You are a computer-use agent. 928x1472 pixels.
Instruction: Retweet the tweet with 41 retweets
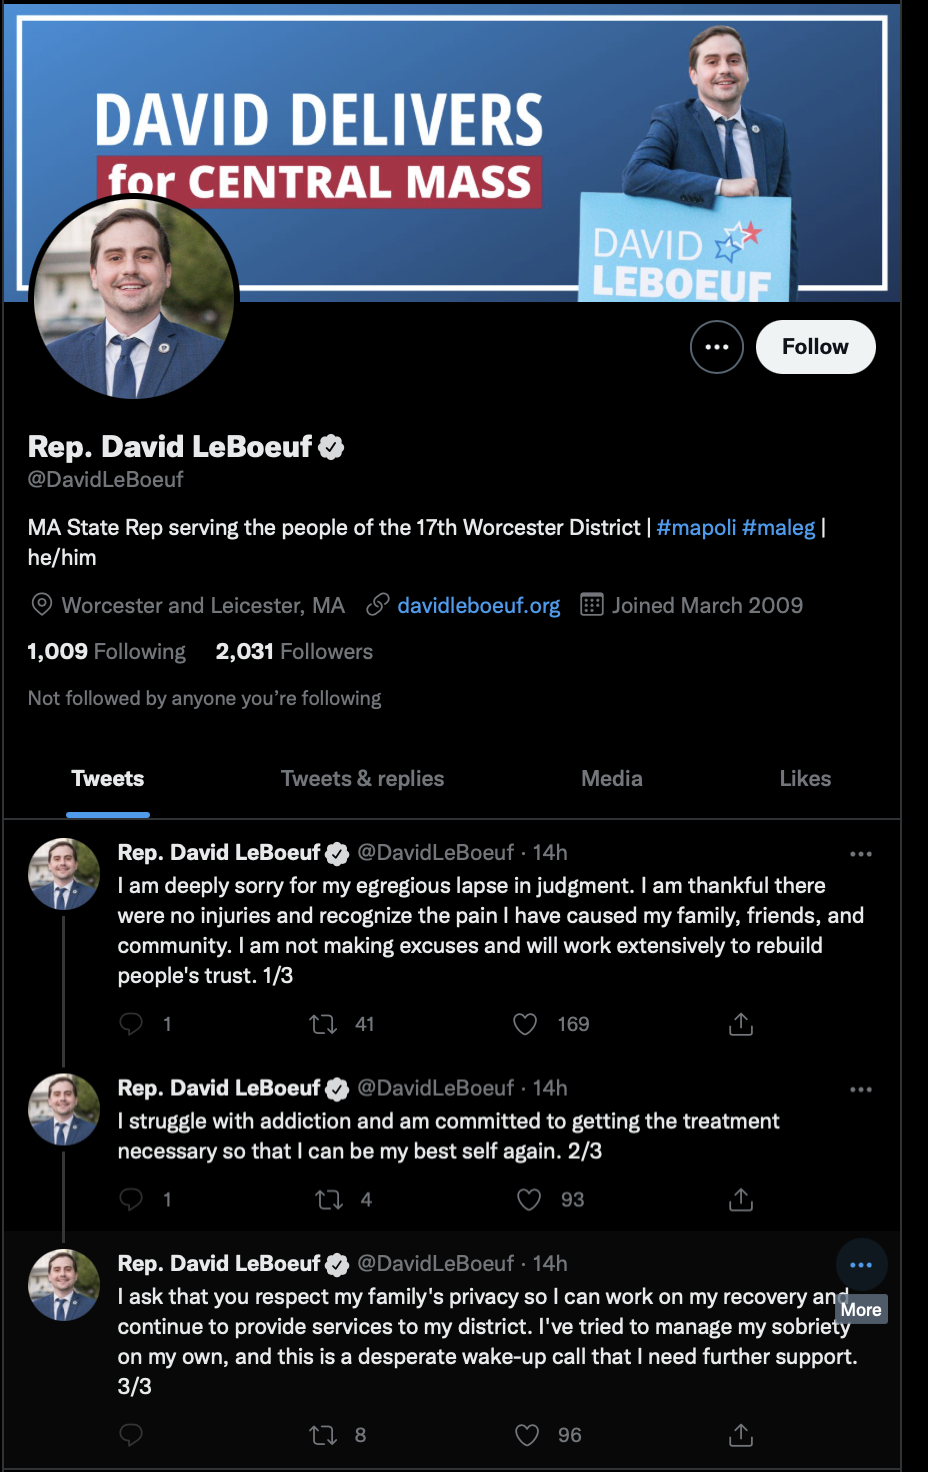(x=323, y=1024)
